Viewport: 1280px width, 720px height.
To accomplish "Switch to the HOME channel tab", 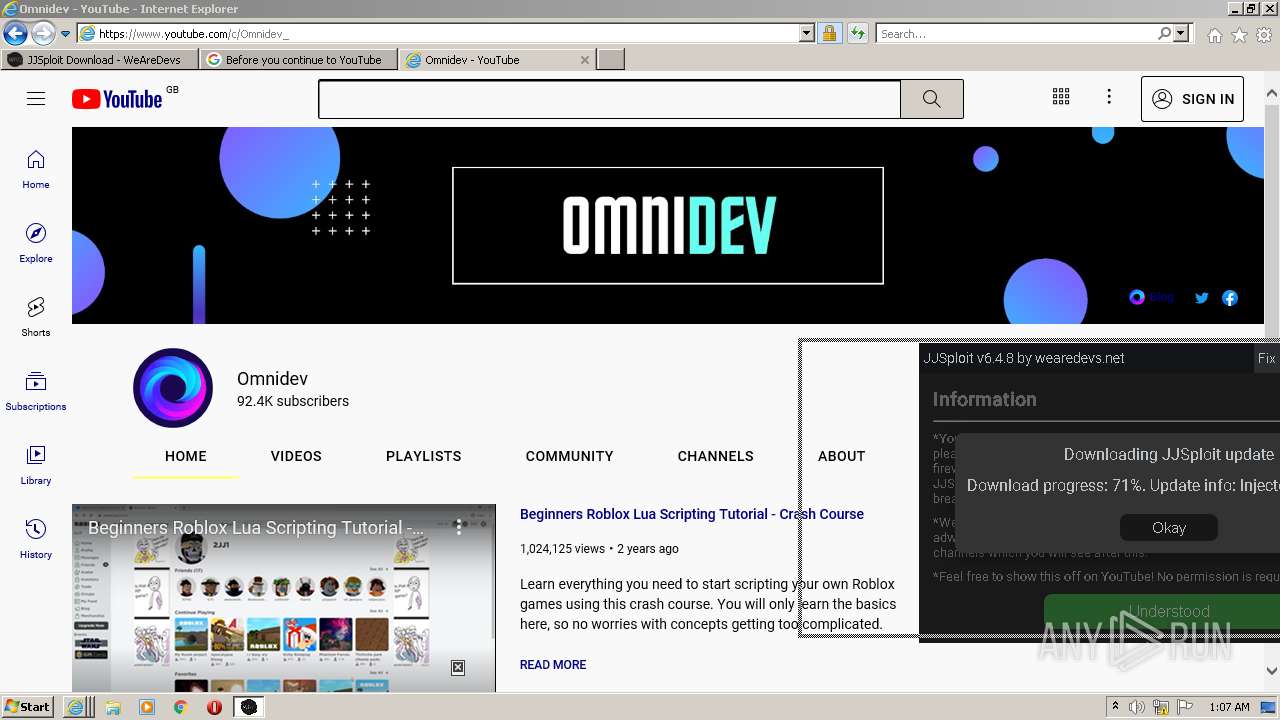I will click(x=186, y=456).
